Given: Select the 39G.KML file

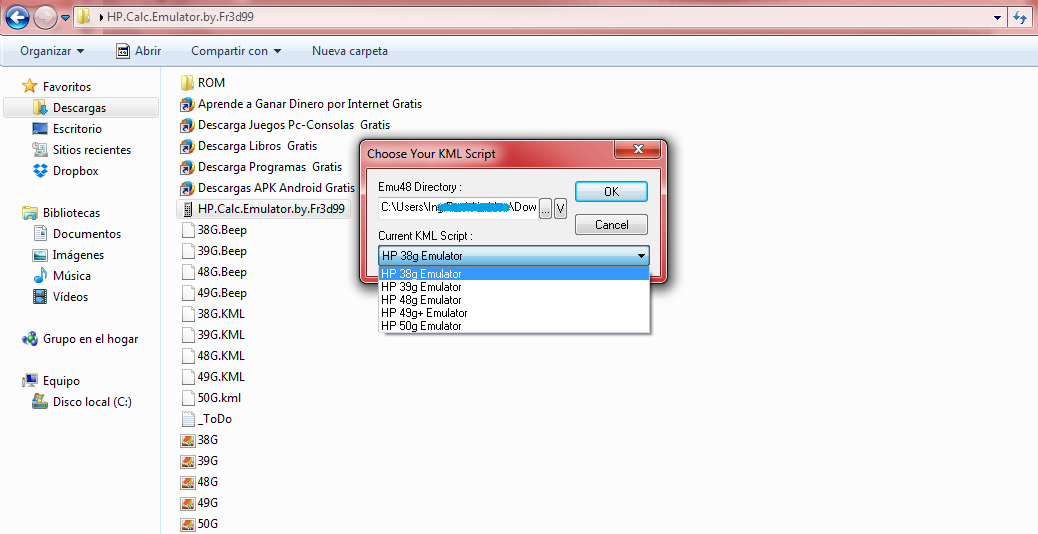Looking at the screenshot, I should [221, 335].
